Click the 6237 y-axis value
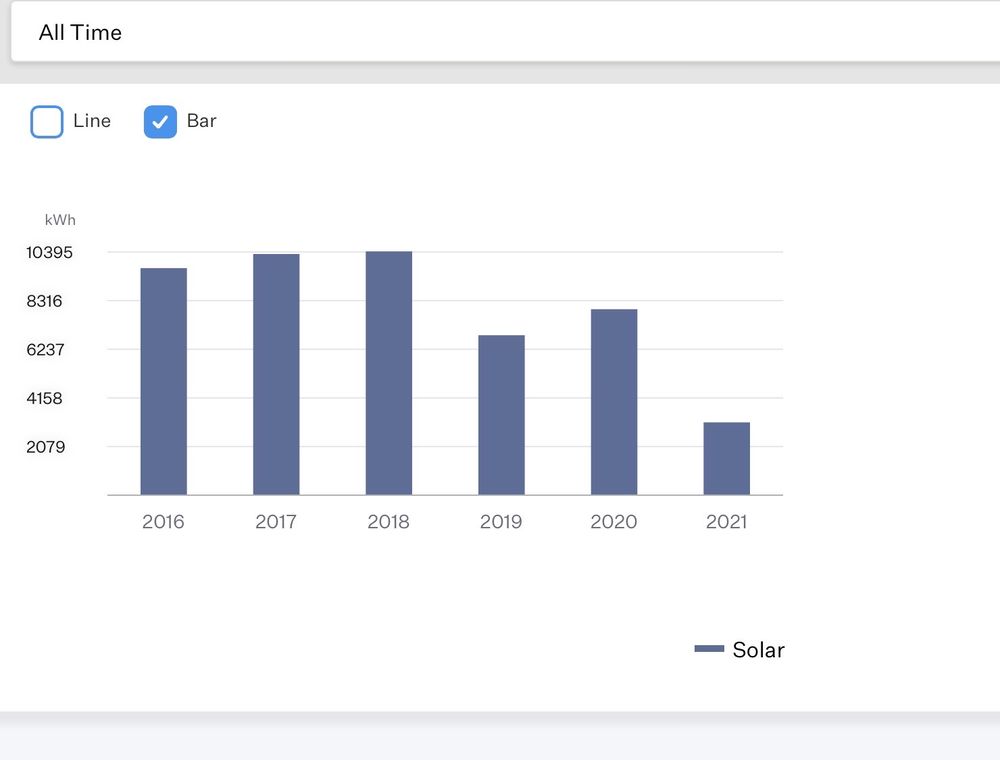This screenshot has width=1000, height=760. coord(45,349)
